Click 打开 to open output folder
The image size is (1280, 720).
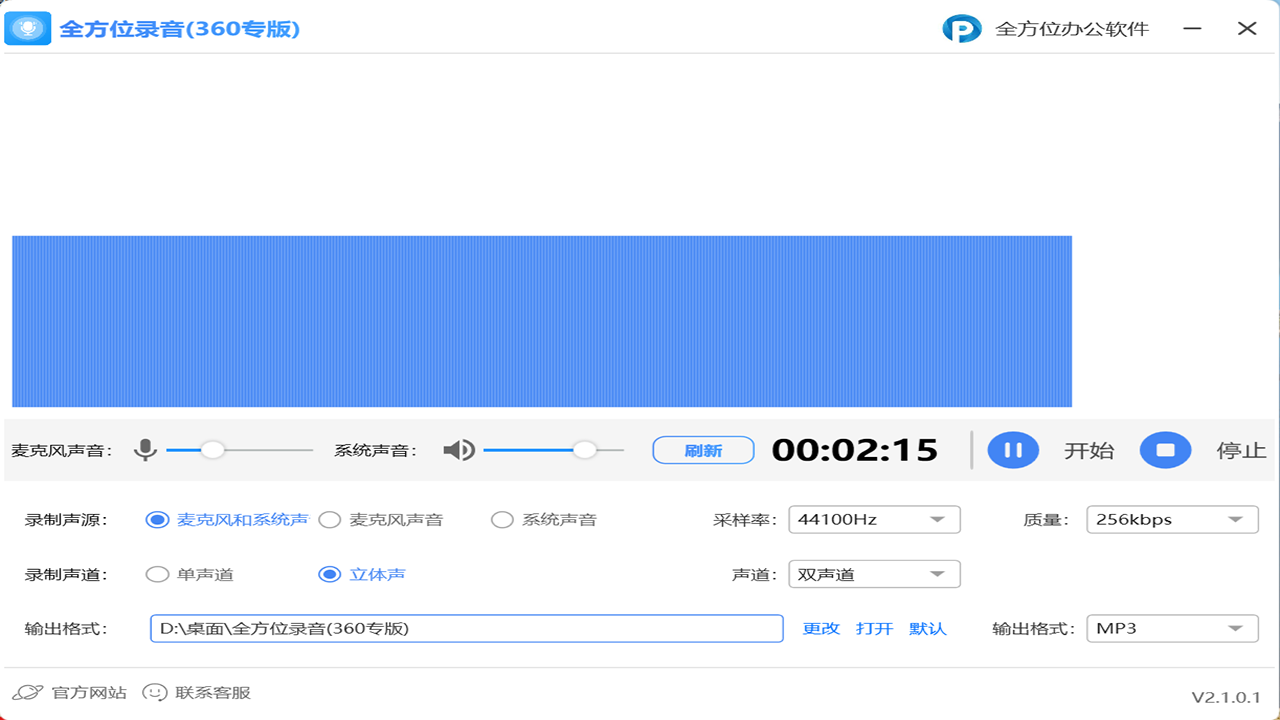tap(874, 628)
